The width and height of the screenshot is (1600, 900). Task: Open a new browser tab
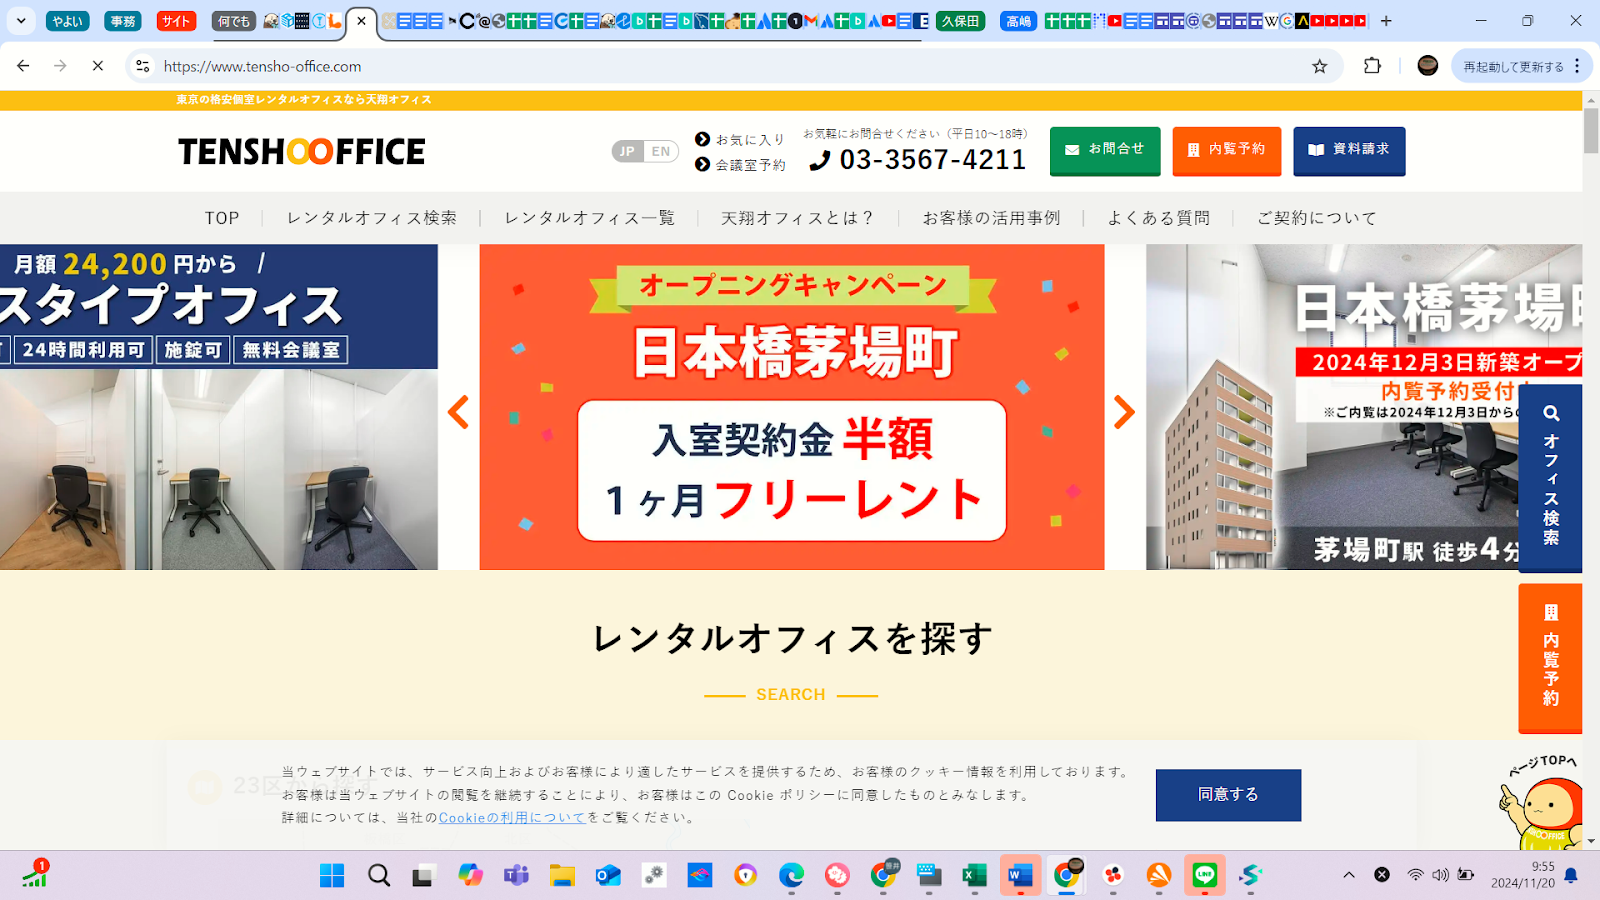1386,21
